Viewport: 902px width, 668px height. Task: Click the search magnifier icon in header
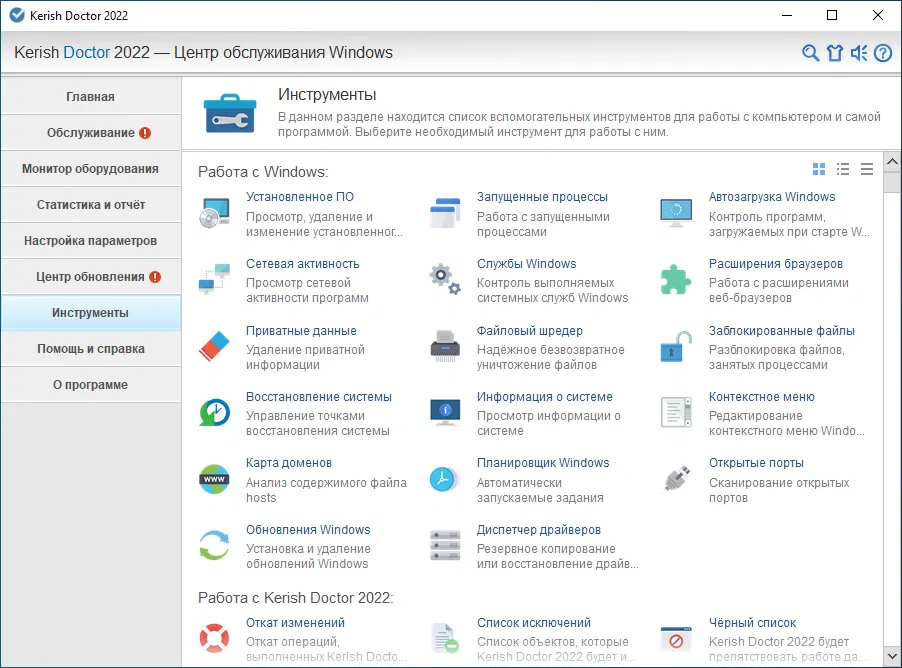[811, 53]
